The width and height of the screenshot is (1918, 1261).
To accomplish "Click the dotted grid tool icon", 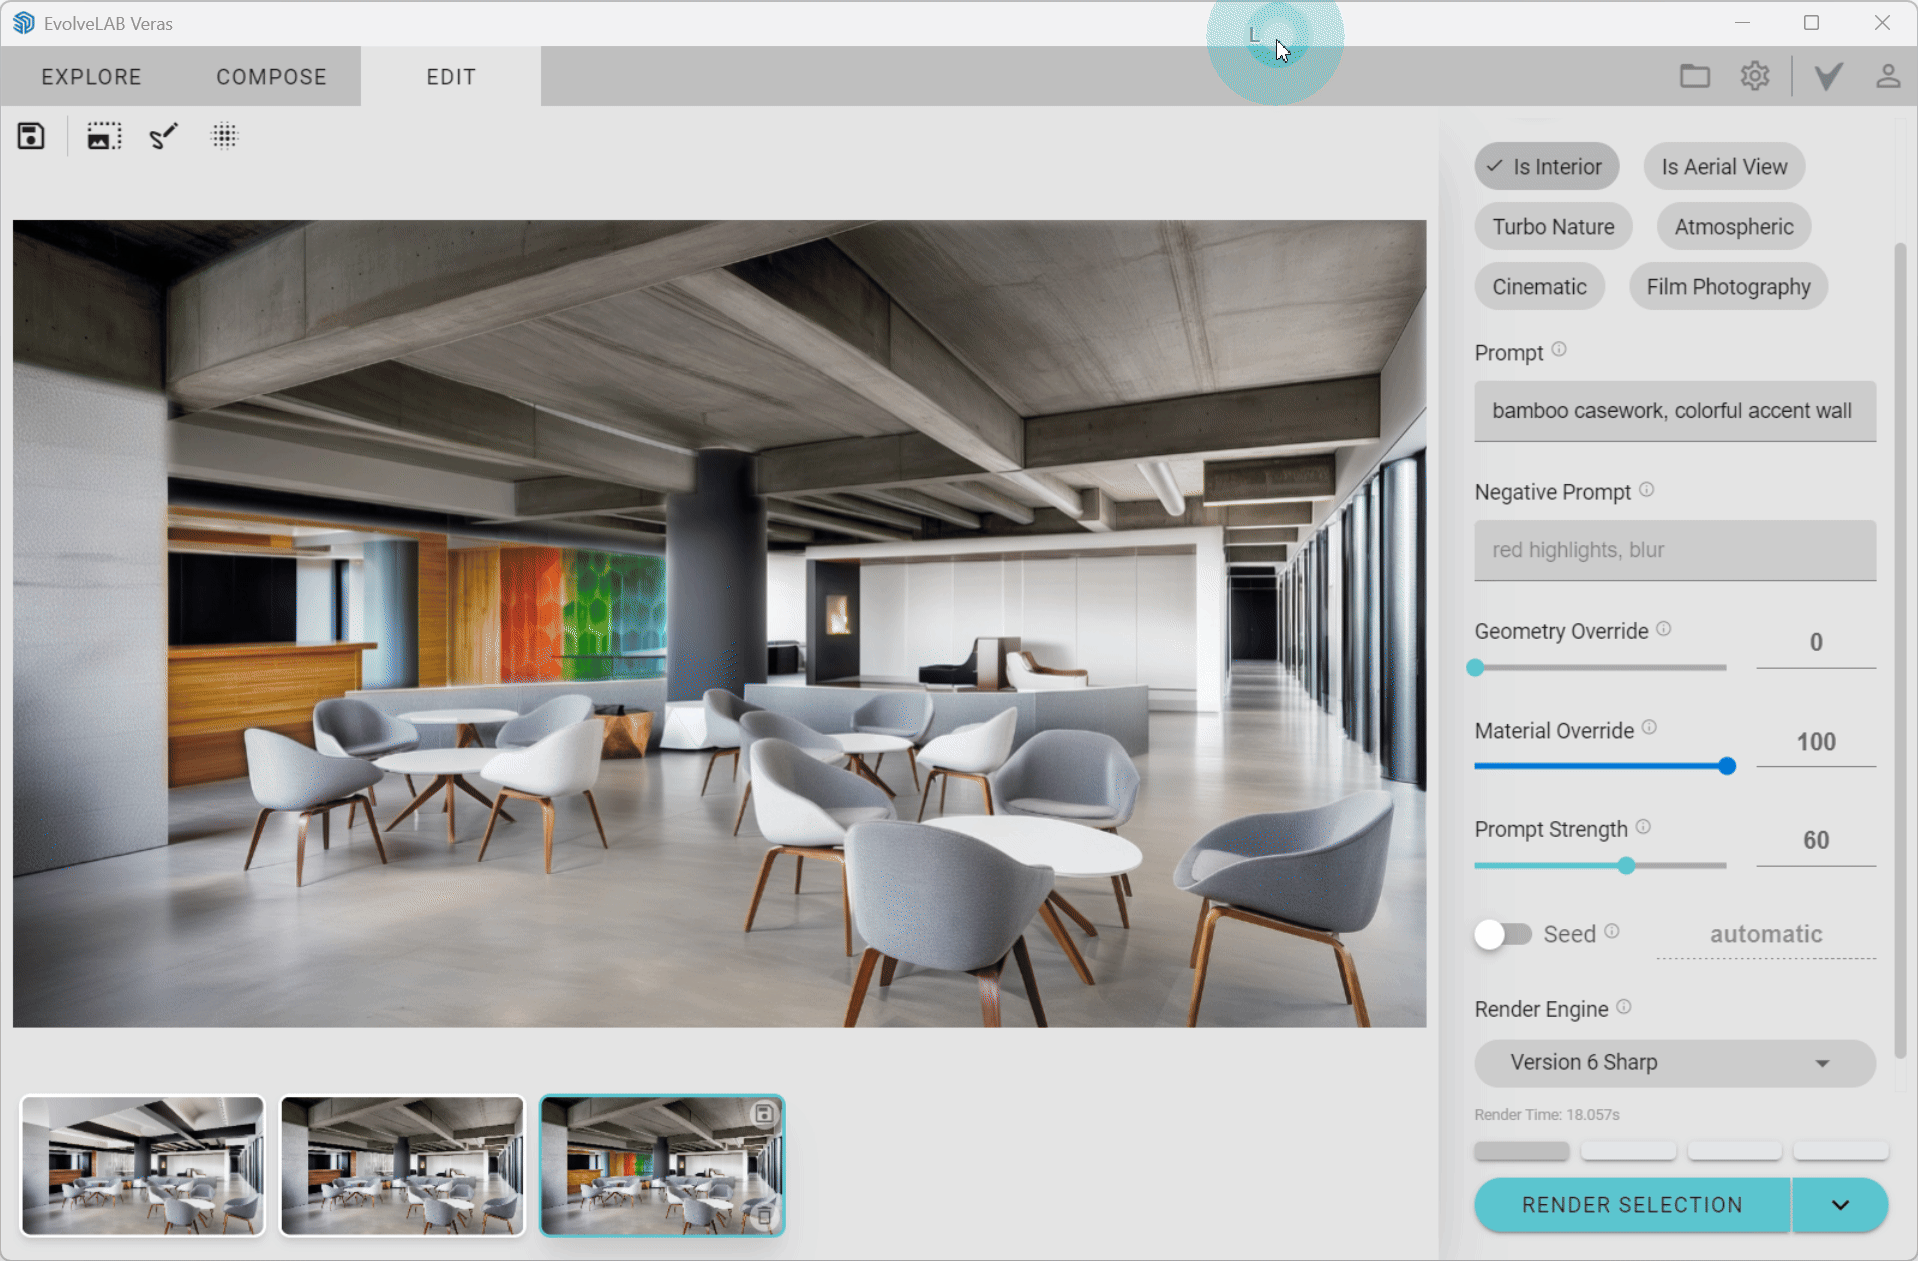I will pos(224,136).
